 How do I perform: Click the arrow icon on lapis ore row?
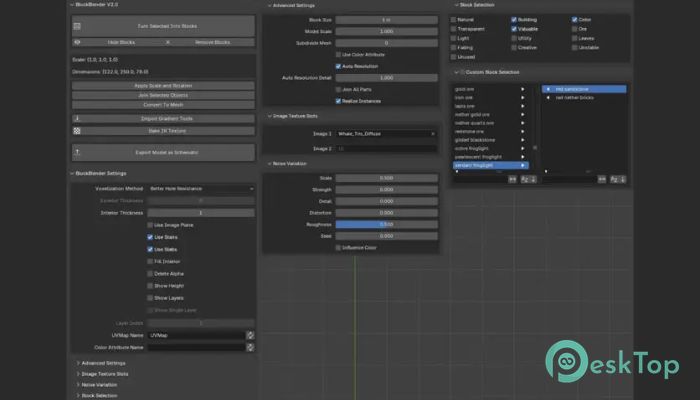coord(523,106)
